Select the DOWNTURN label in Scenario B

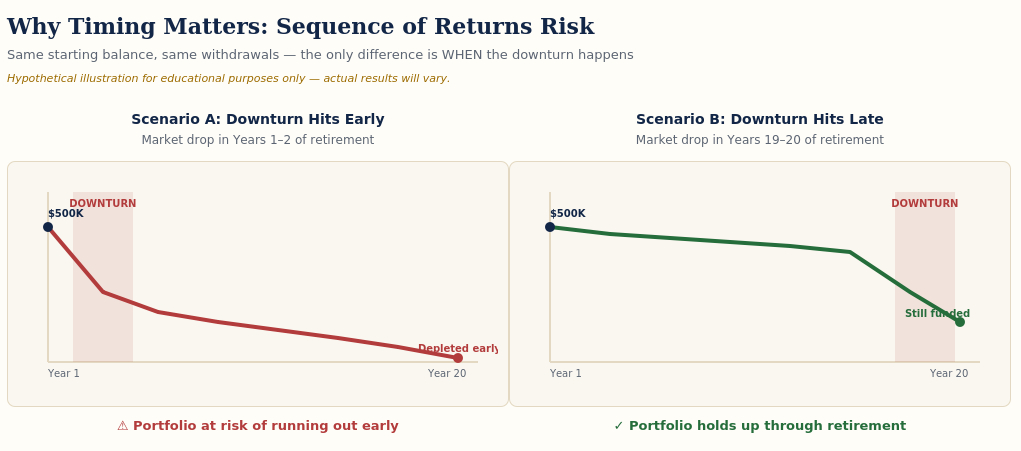925,204
